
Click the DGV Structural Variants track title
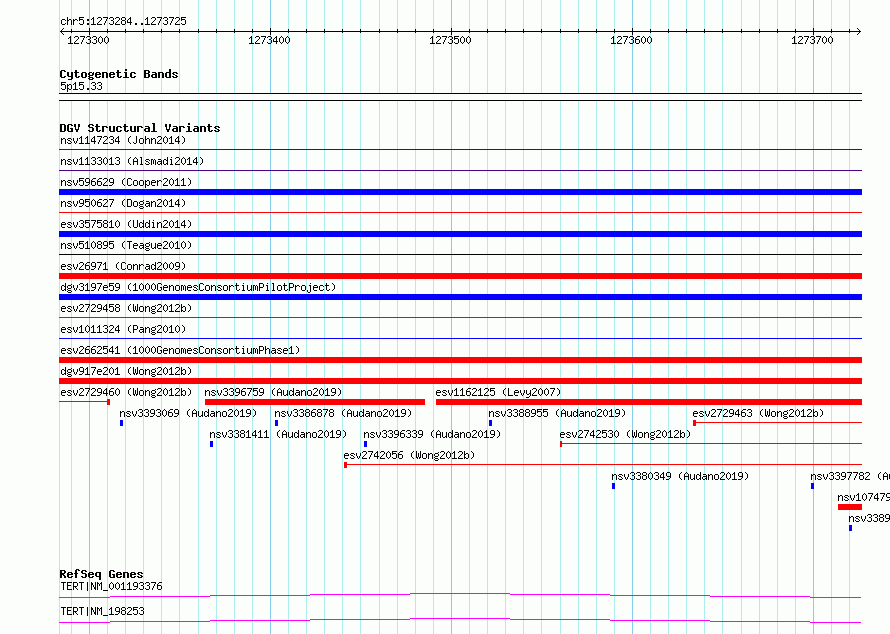click(140, 128)
